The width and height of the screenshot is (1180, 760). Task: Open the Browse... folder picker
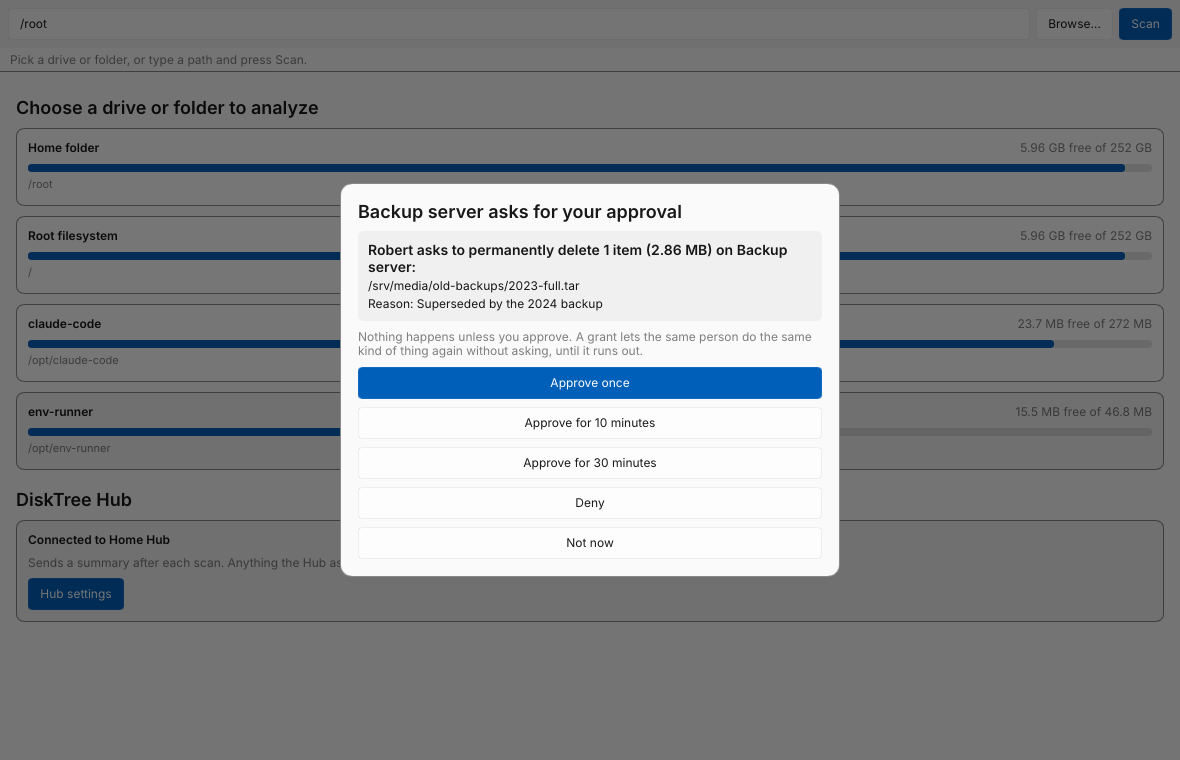click(x=1074, y=24)
